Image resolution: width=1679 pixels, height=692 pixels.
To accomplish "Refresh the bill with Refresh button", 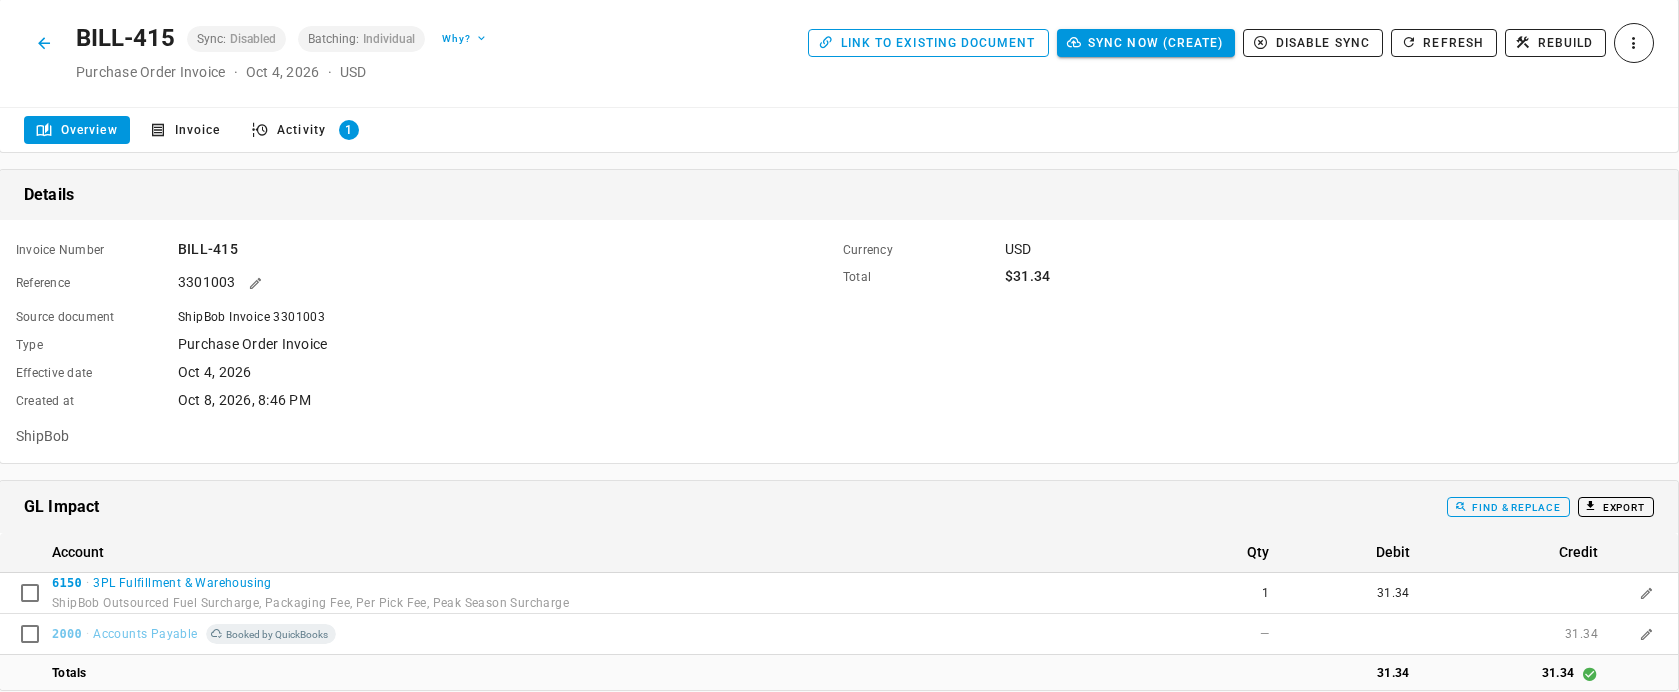I will click(1443, 43).
